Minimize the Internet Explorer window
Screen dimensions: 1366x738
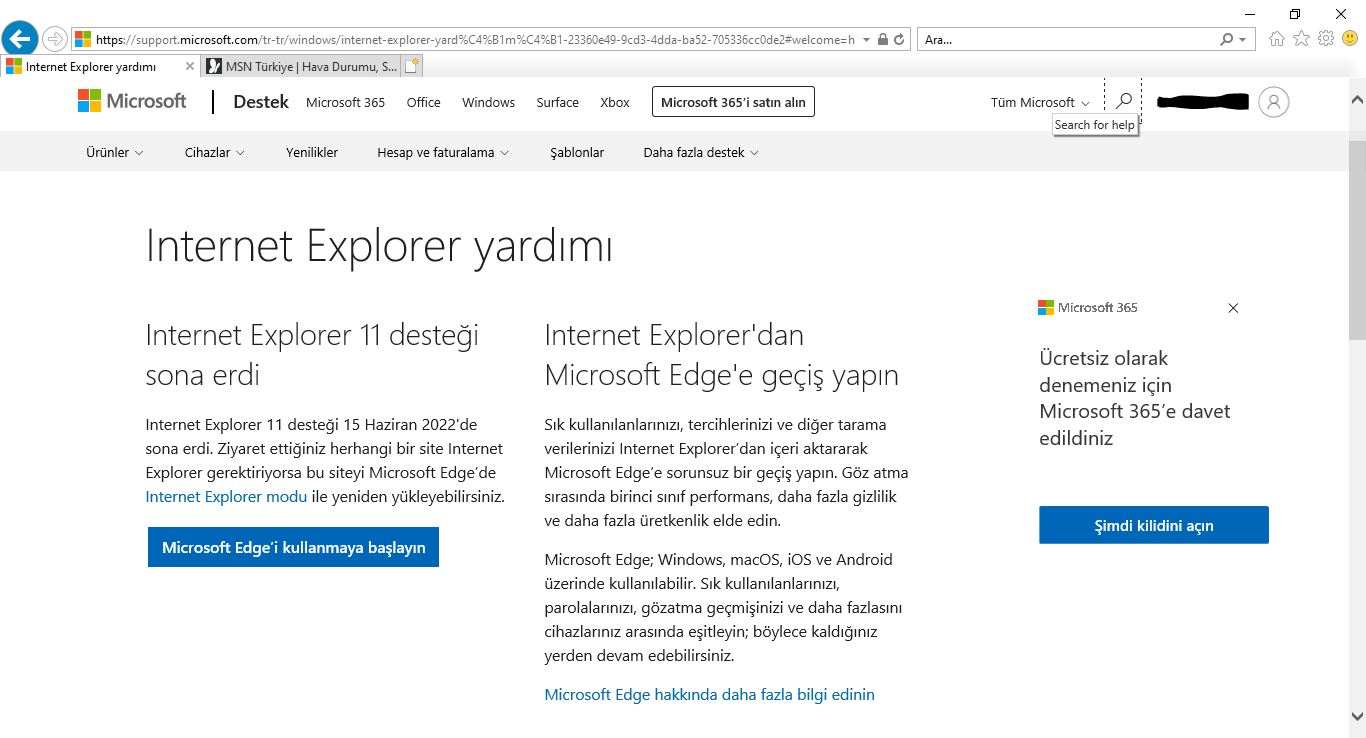click(1249, 13)
